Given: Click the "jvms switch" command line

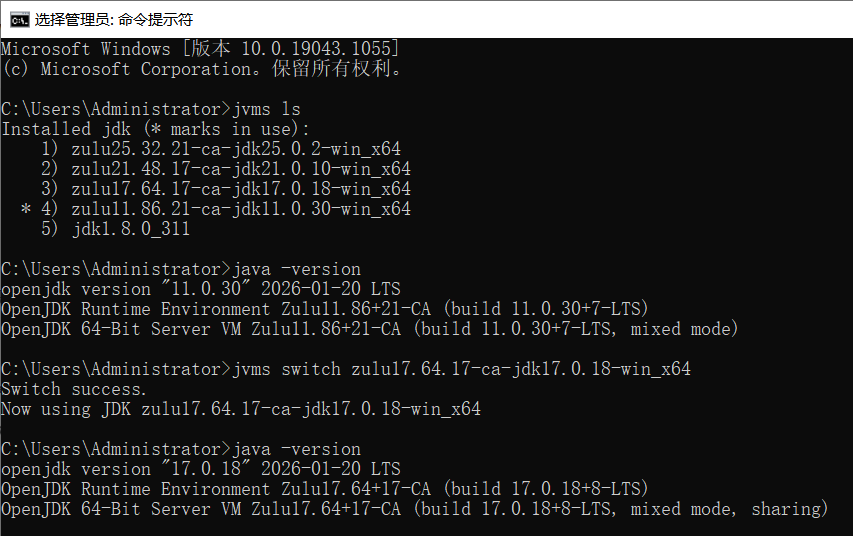Looking at the screenshot, I should pos(460,369).
